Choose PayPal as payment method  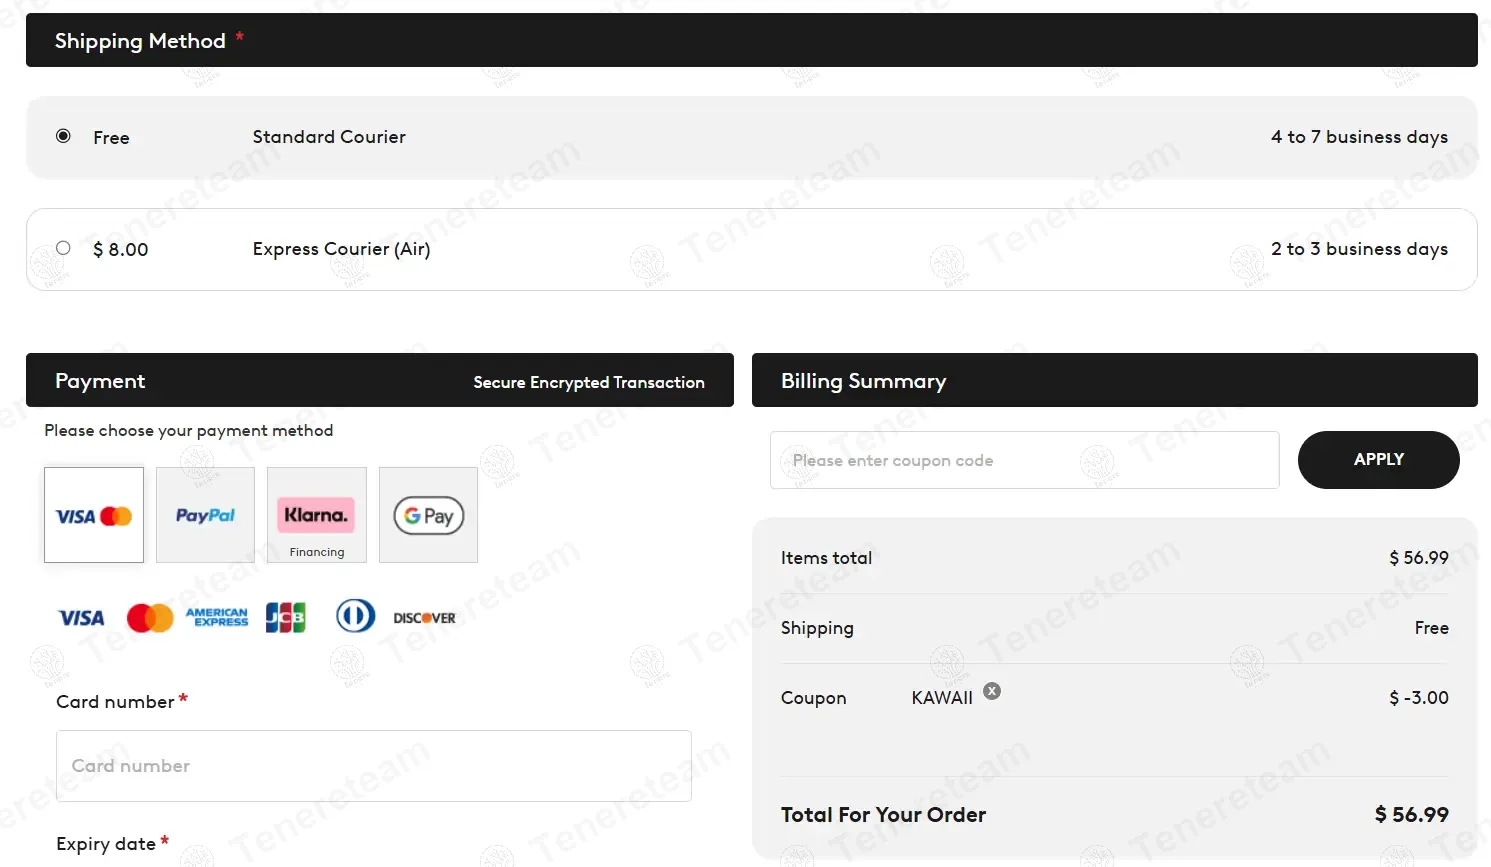pyautogui.click(x=205, y=515)
